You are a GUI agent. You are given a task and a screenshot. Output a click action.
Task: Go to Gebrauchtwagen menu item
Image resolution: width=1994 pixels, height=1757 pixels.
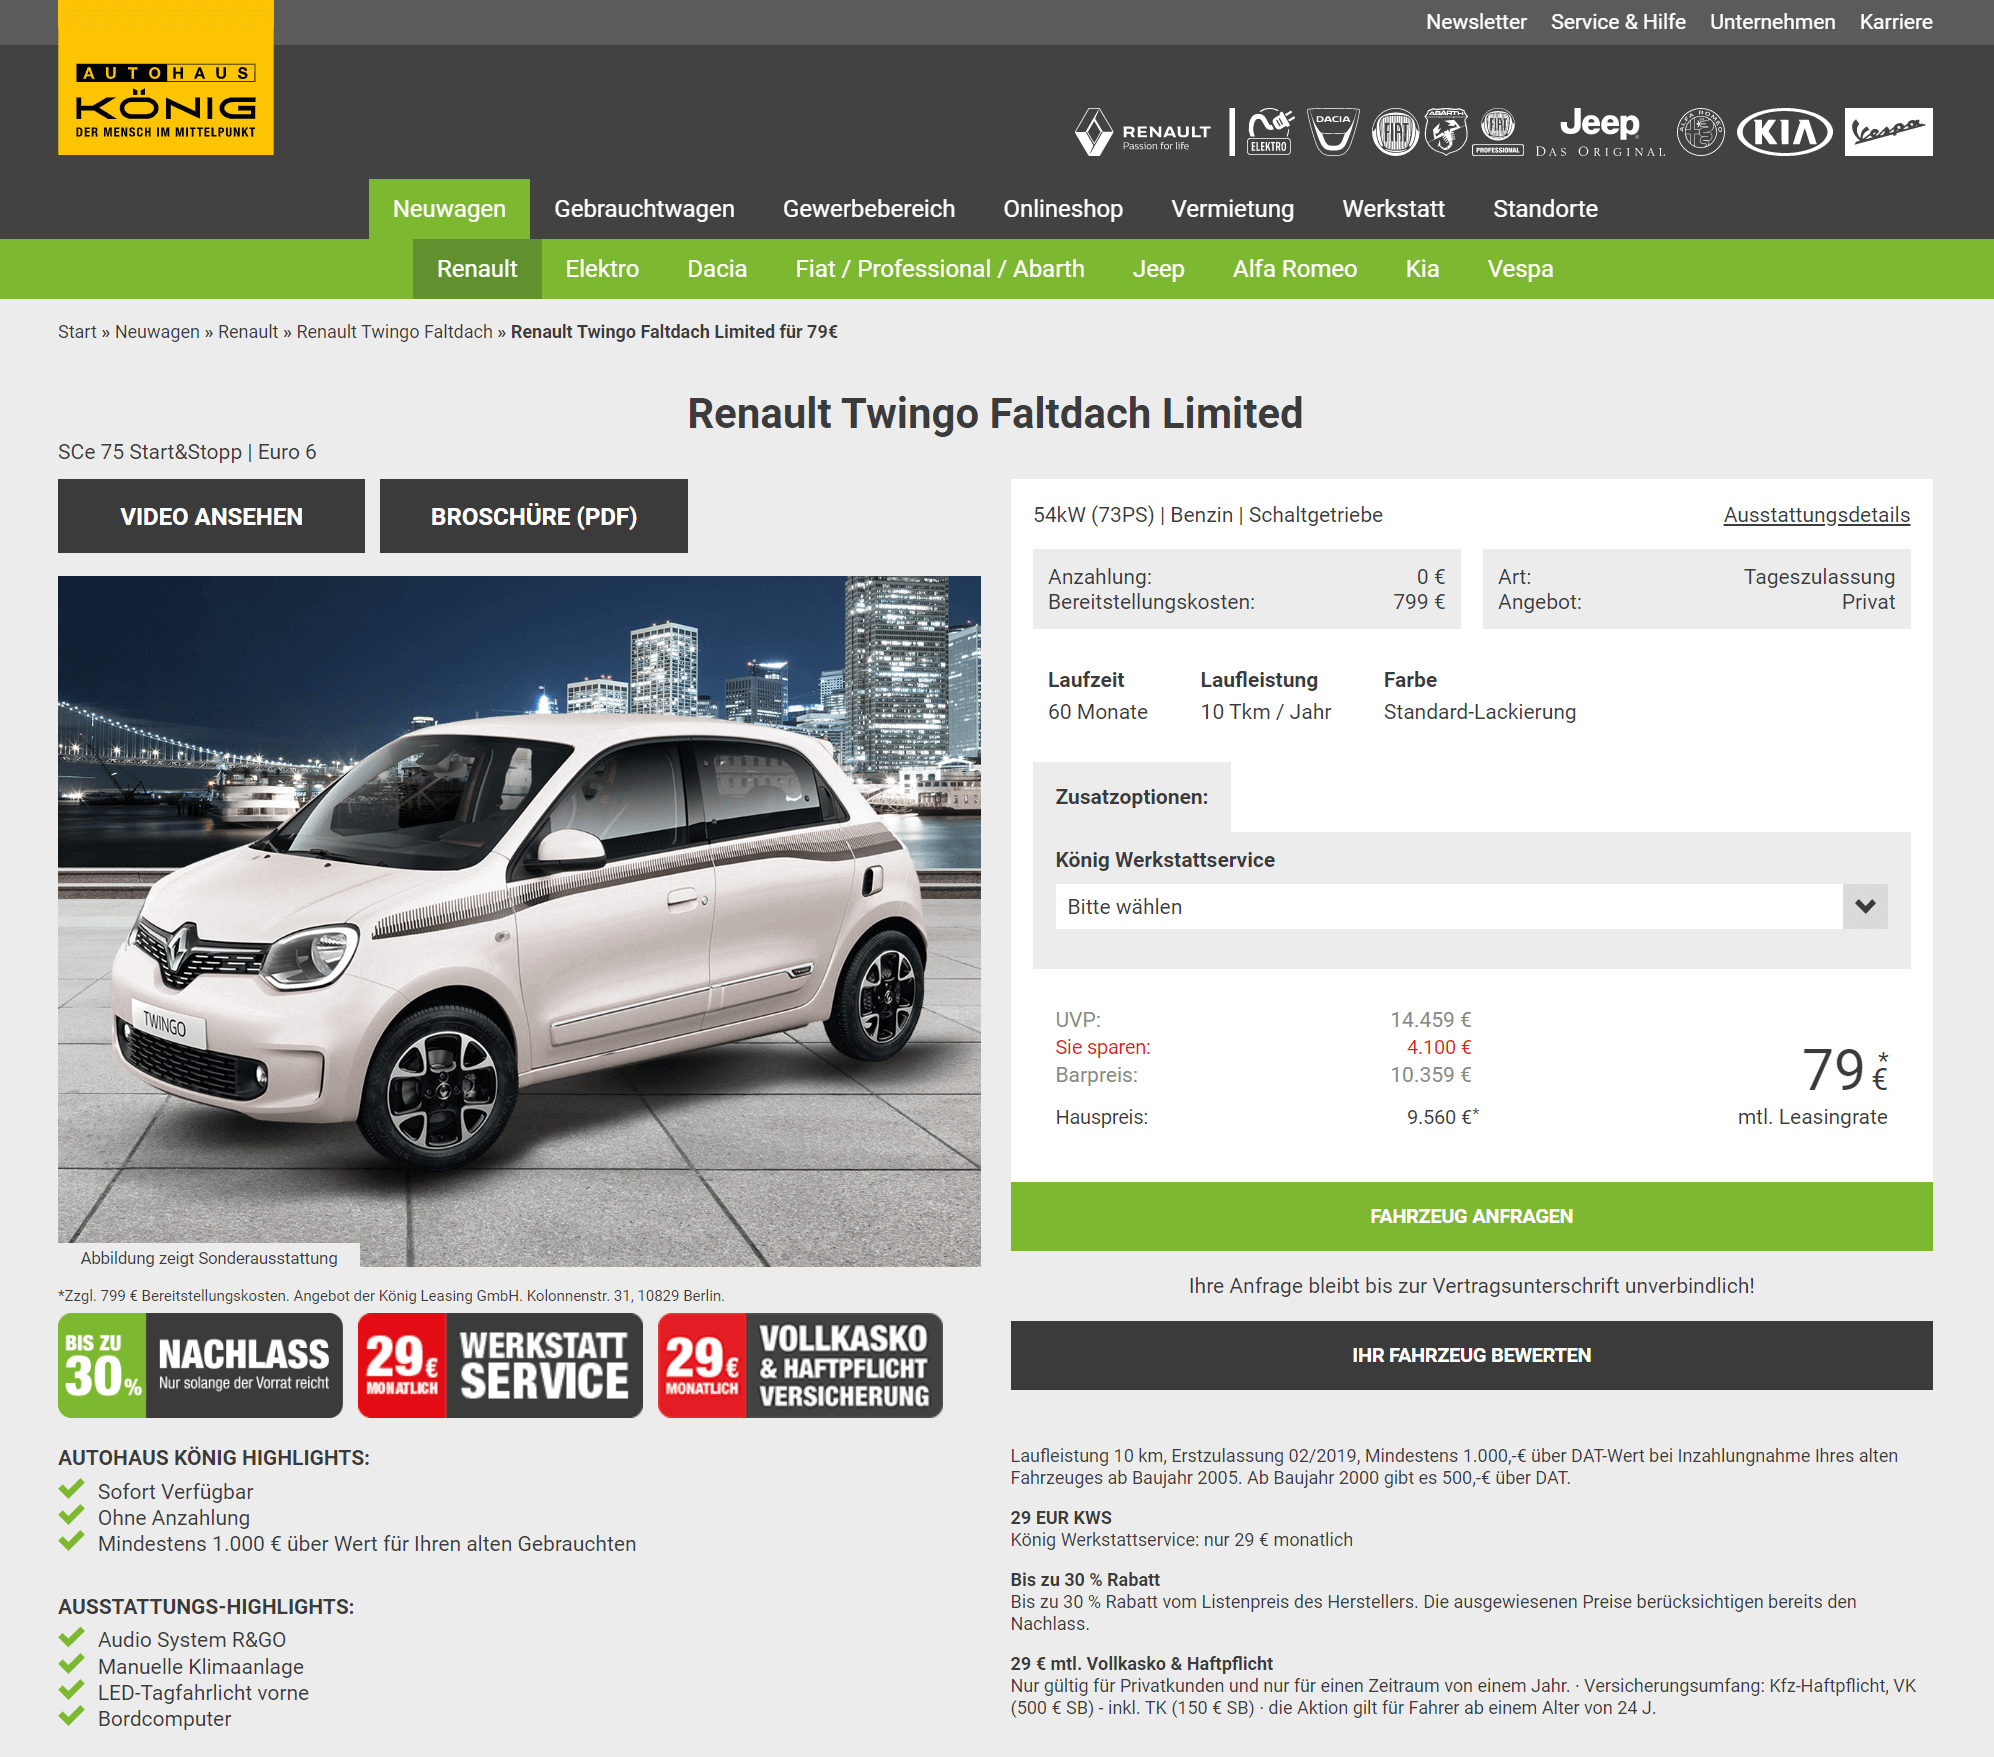click(x=644, y=209)
